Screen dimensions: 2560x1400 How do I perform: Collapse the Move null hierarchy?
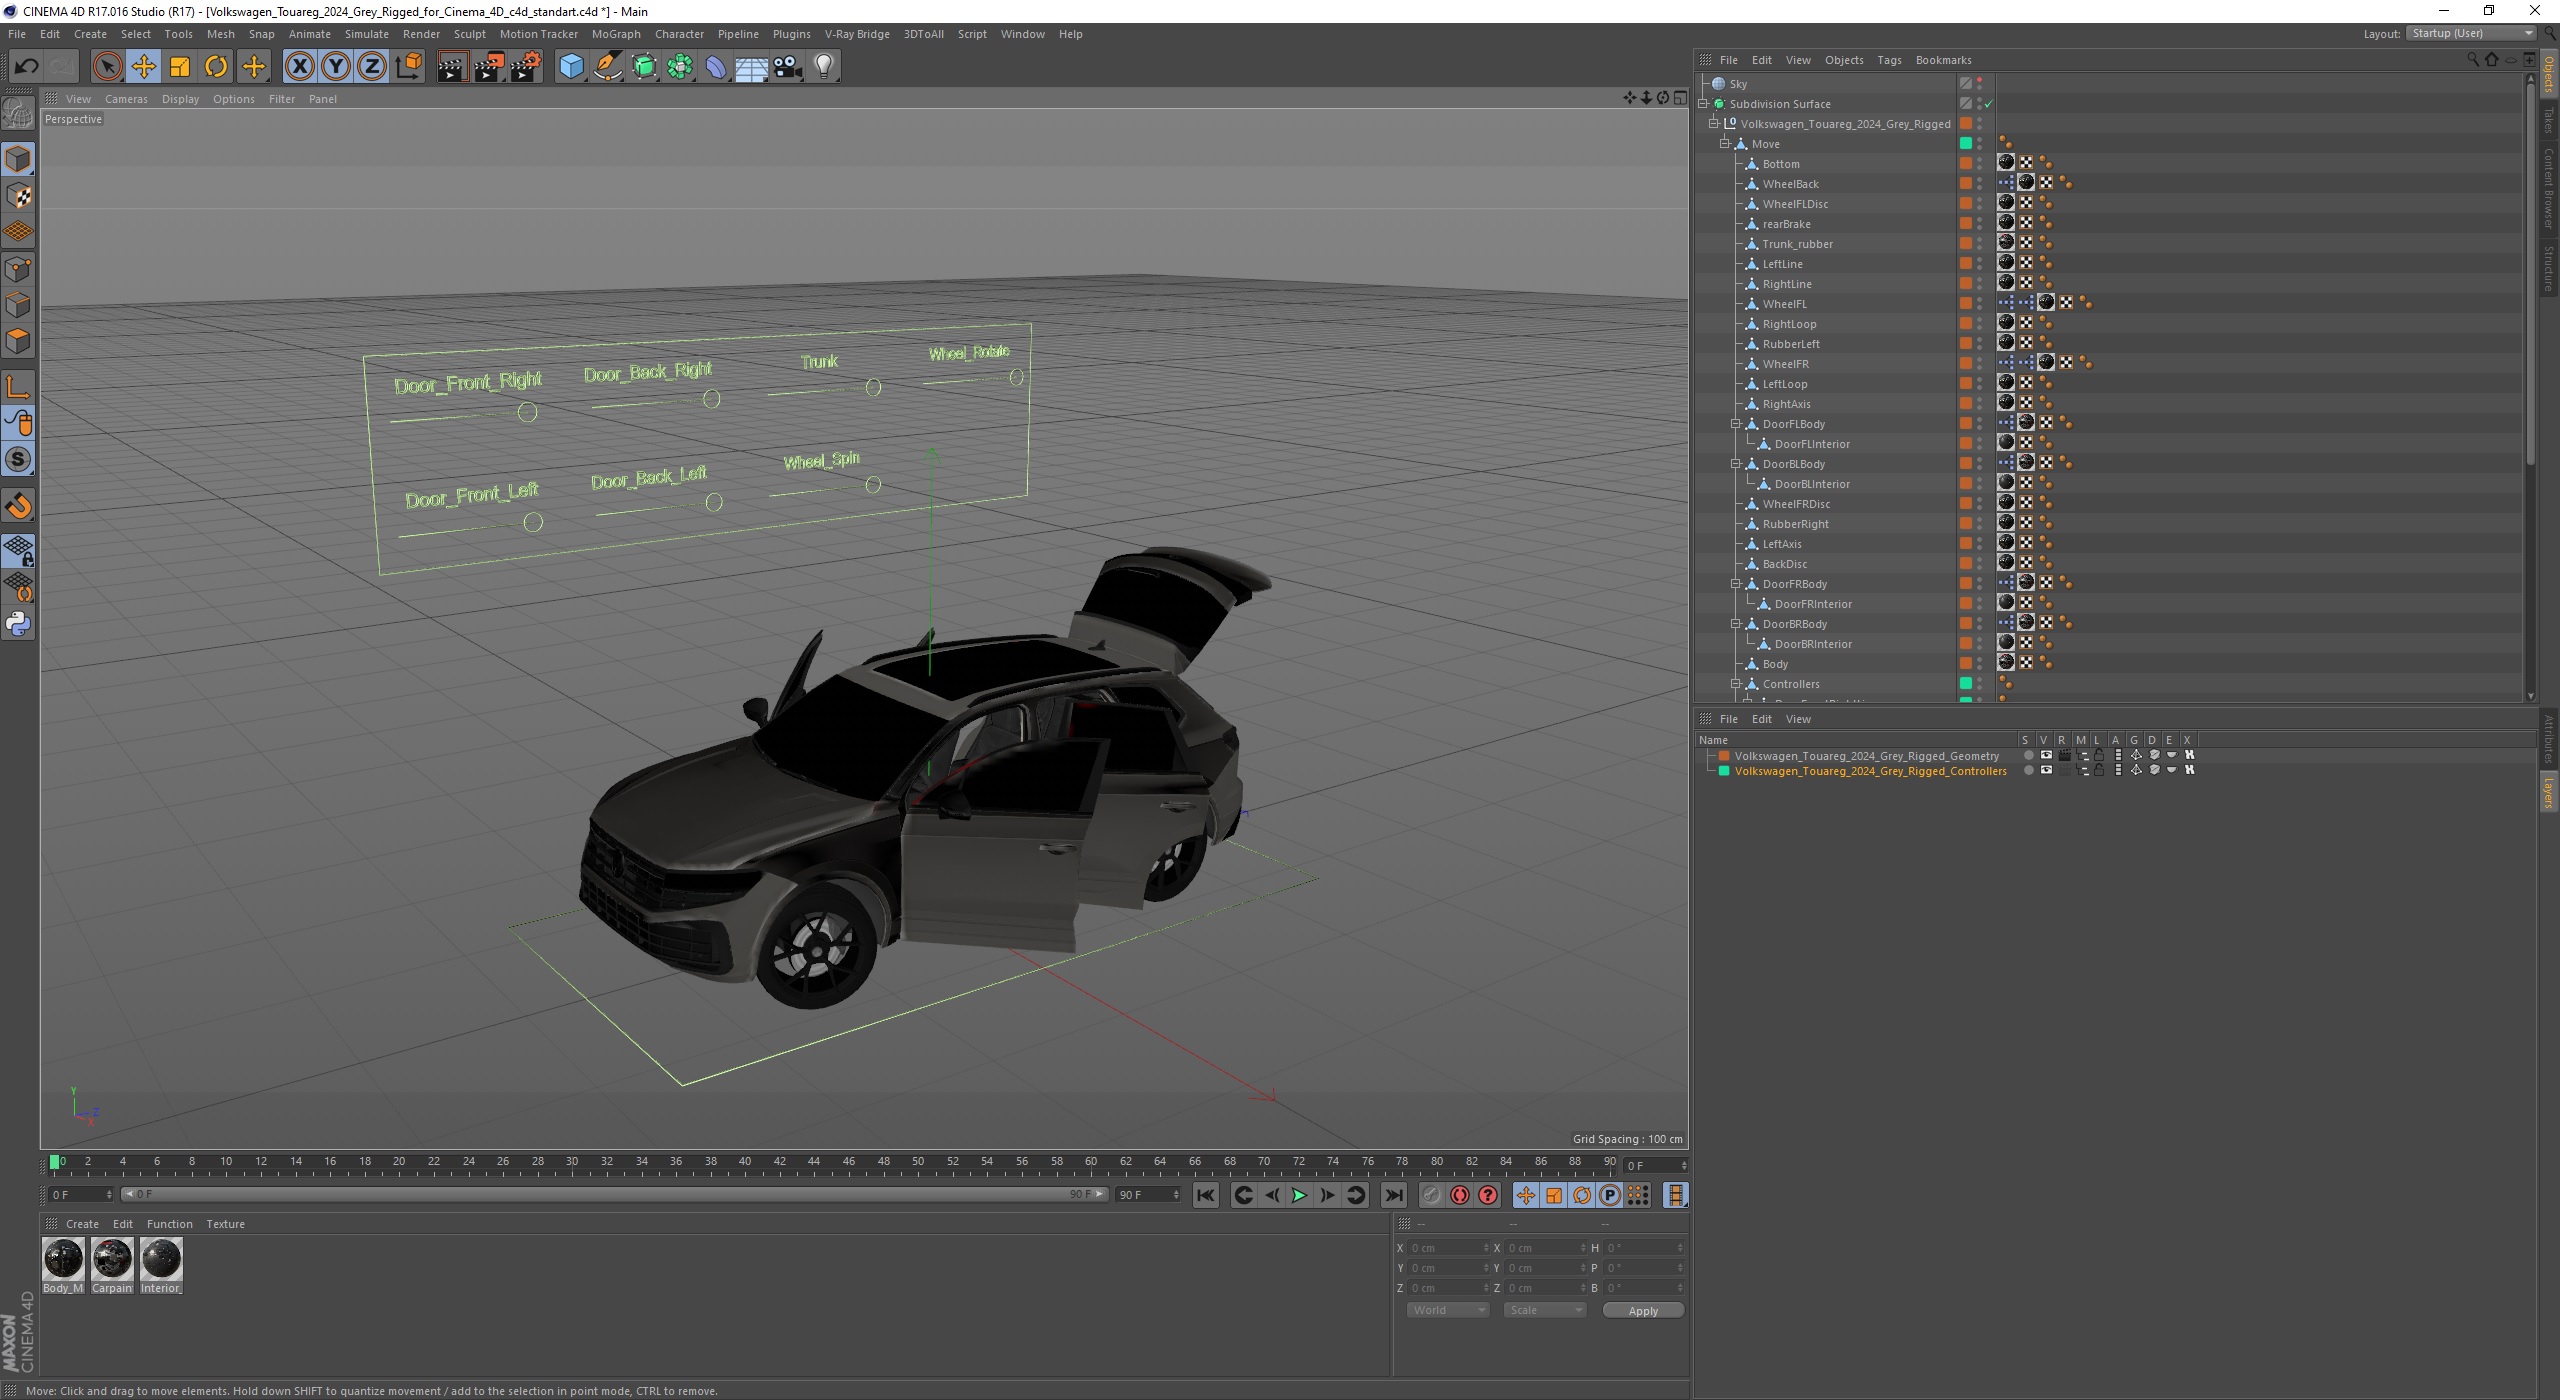(1725, 144)
